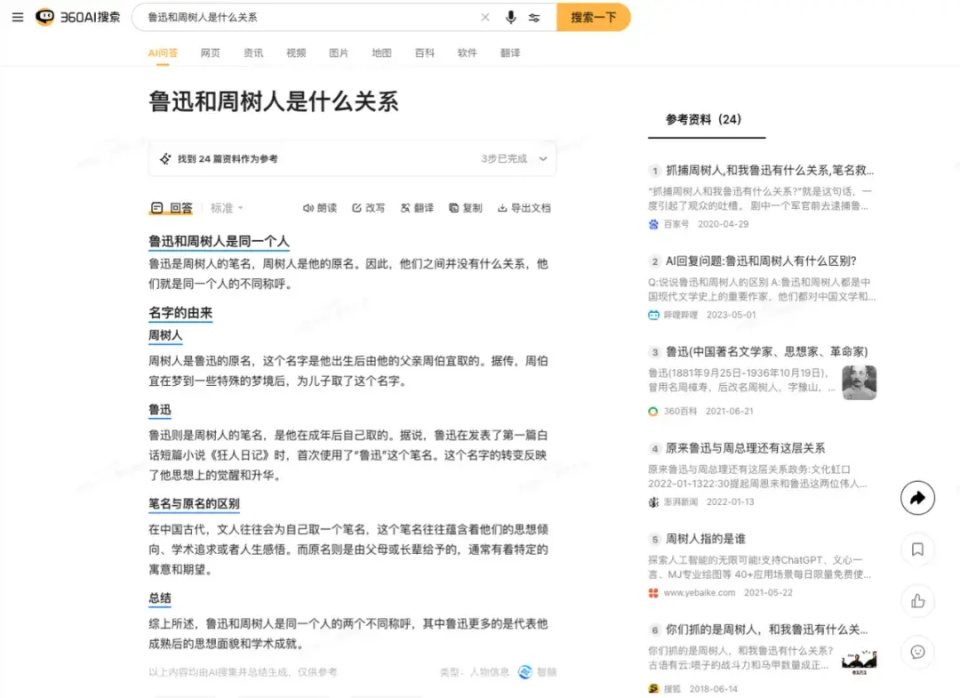Toggle the 回答 answer view
This screenshot has height=698, width=960.
[172, 207]
